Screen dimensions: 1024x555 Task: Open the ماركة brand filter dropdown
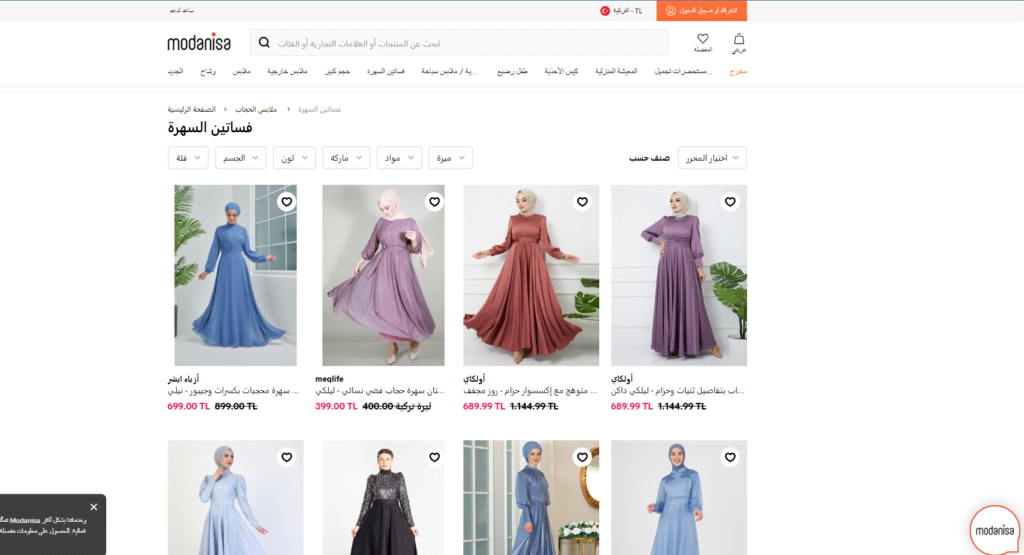click(346, 158)
